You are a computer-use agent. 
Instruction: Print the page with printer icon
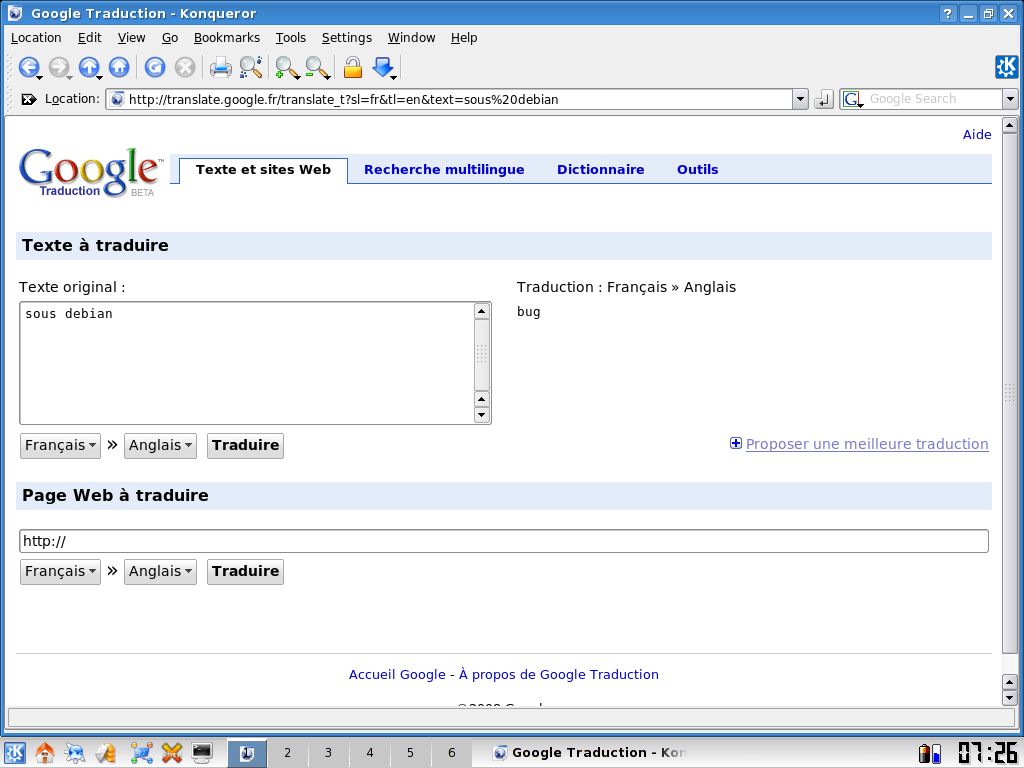(220, 67)
